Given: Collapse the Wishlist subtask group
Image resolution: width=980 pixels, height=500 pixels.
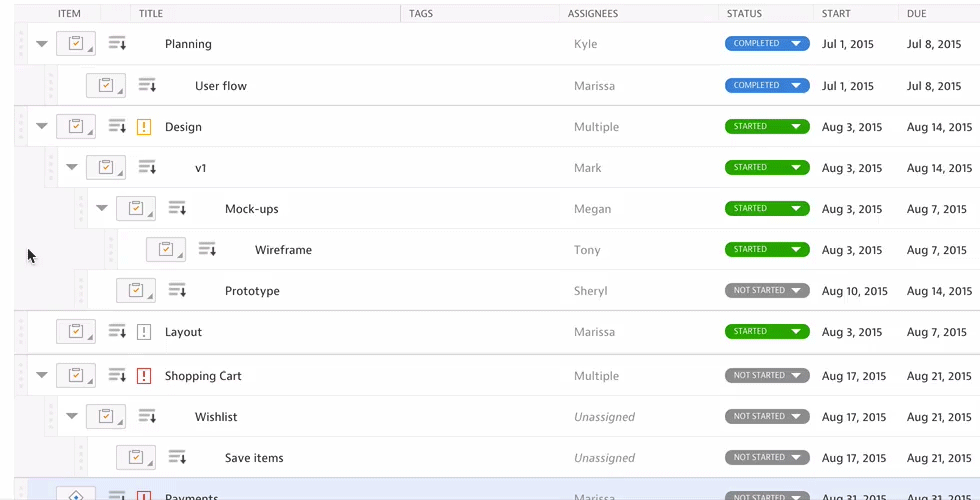Looking at the screenshot, I should pos(72,416).
